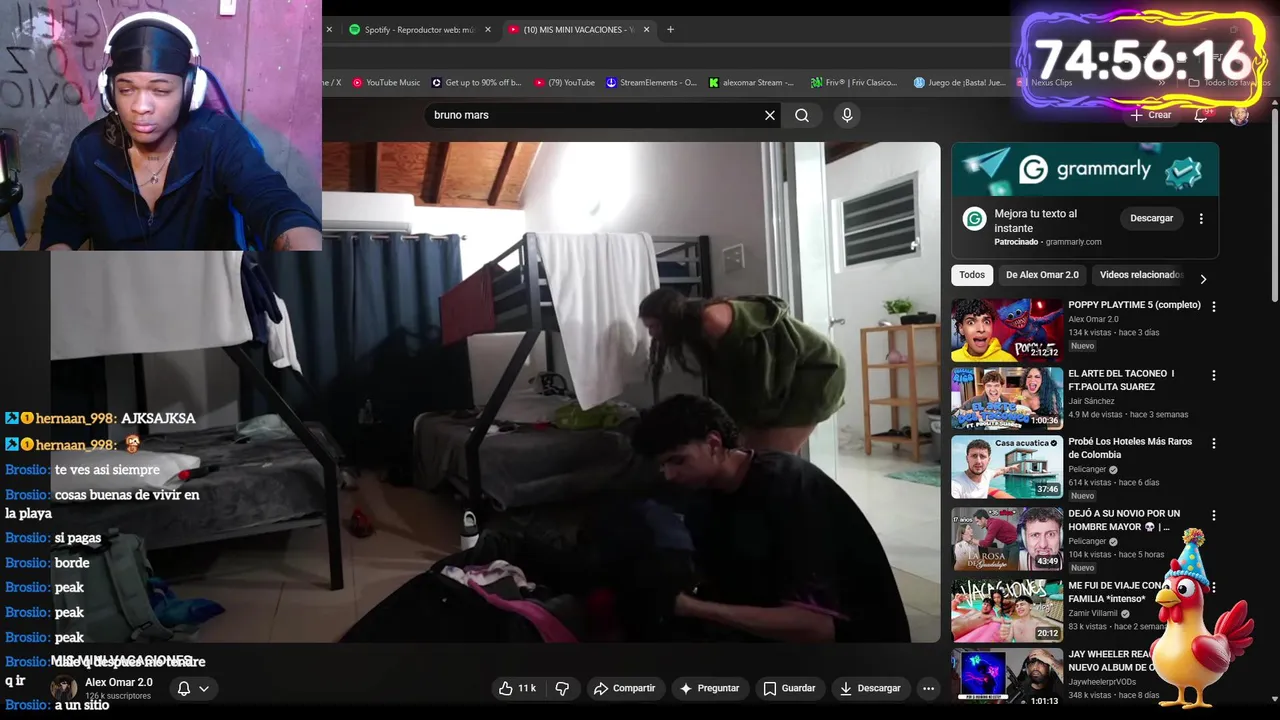Open the (79) YouTube bookmark

point(565,83)
